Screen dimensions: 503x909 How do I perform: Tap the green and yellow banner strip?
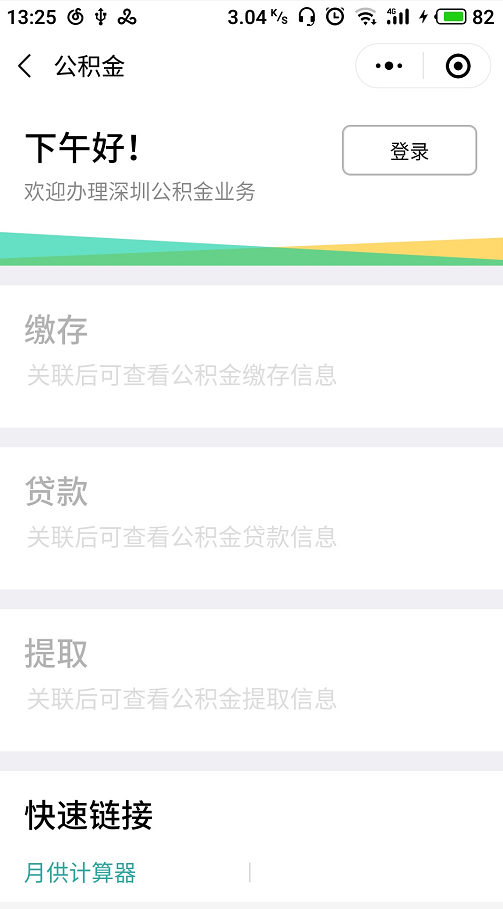[x=252, y=249]
